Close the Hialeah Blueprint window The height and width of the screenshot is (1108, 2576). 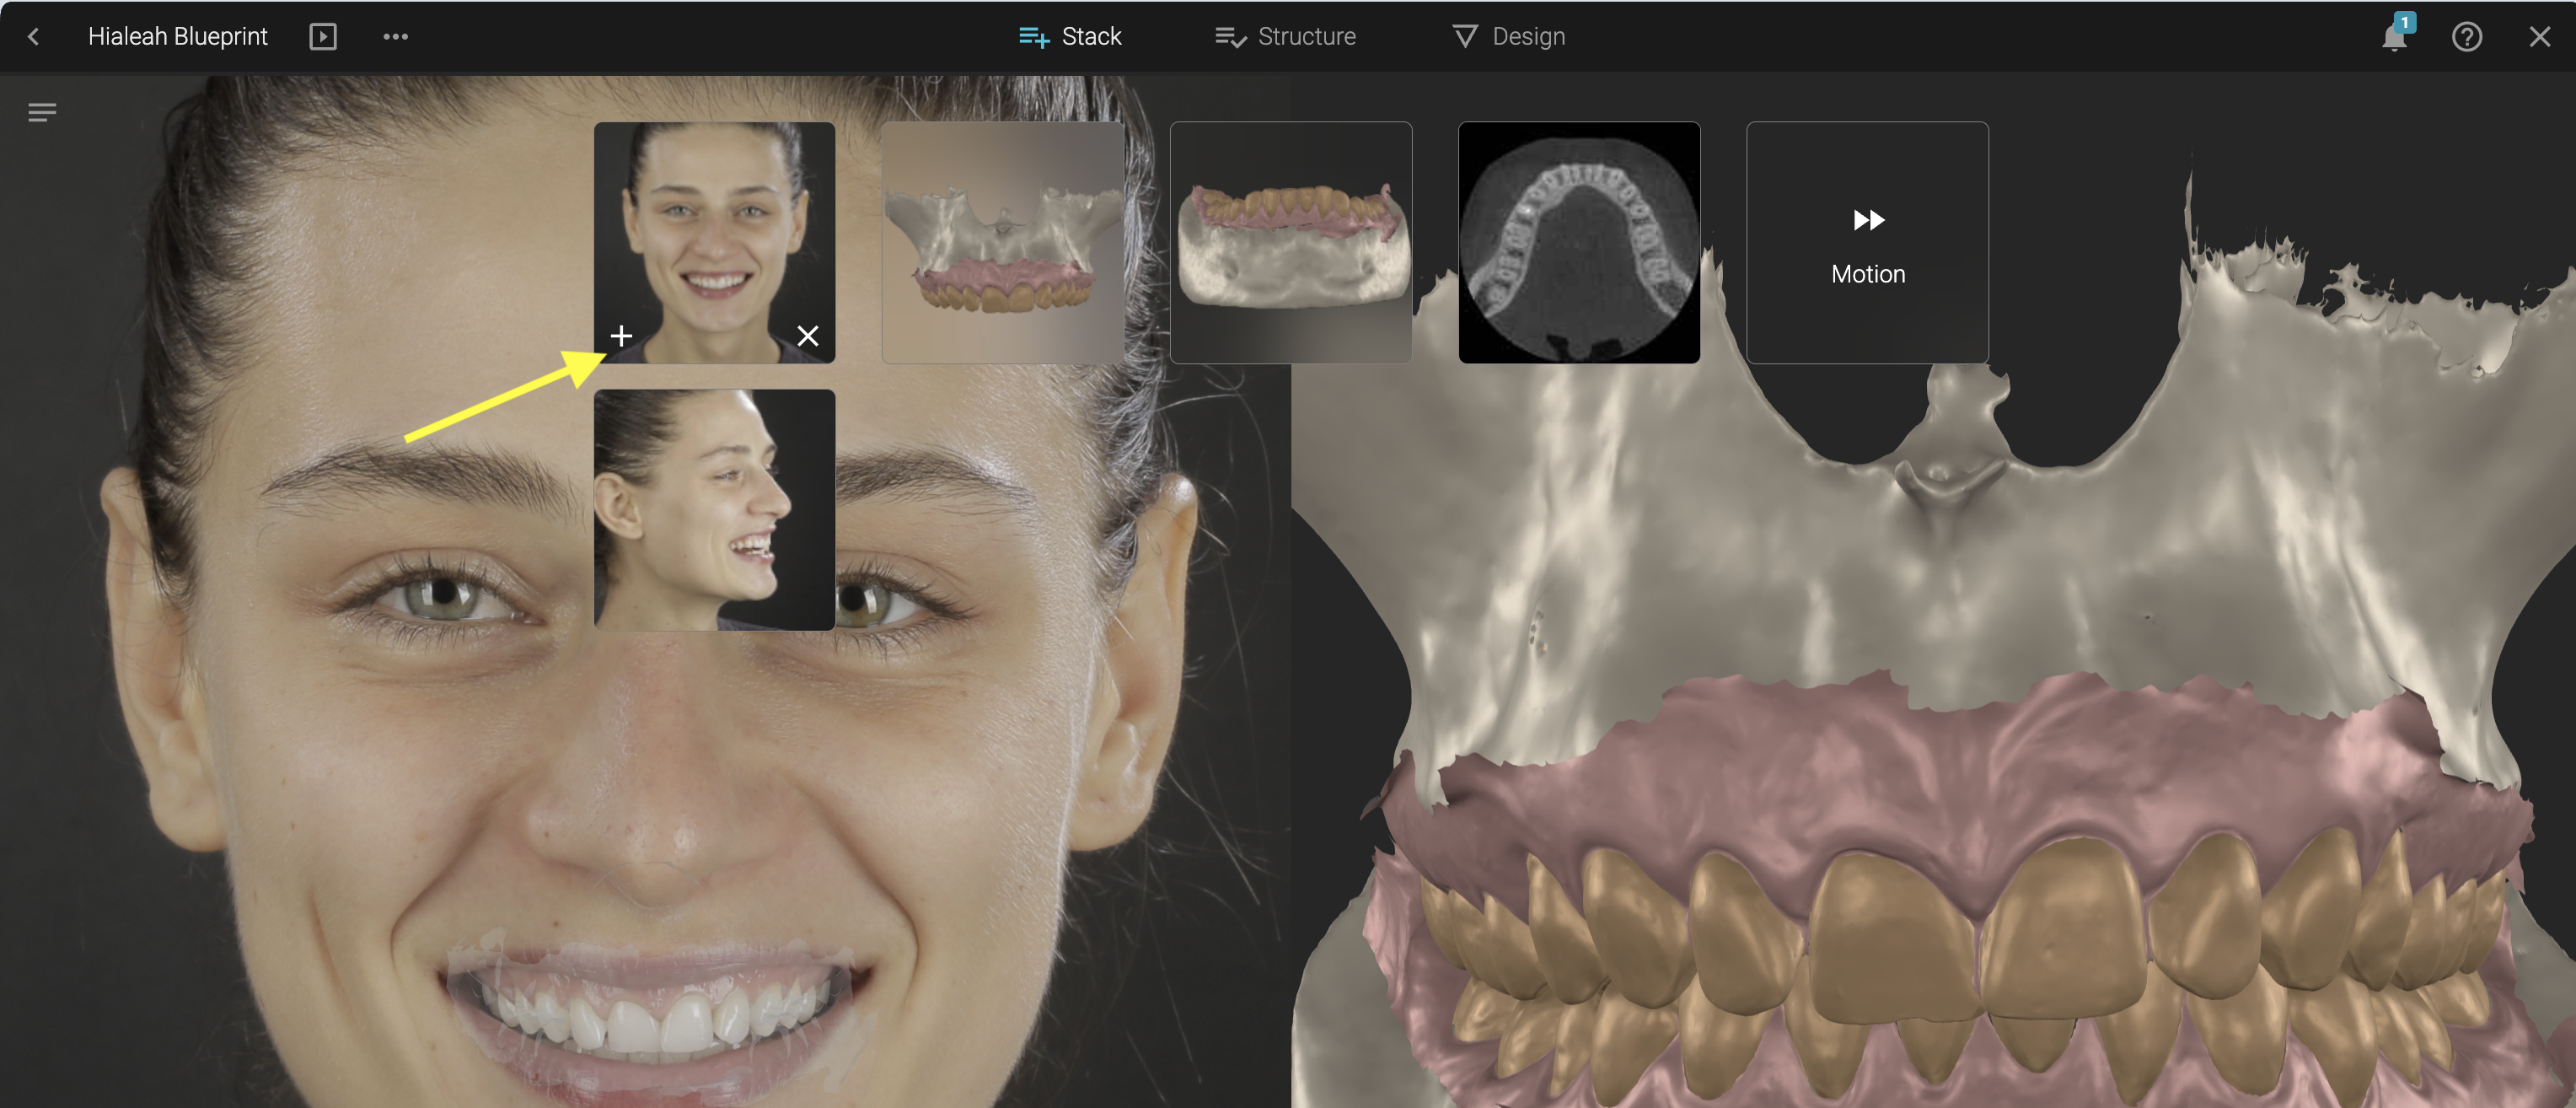(x=2539, y=37)
